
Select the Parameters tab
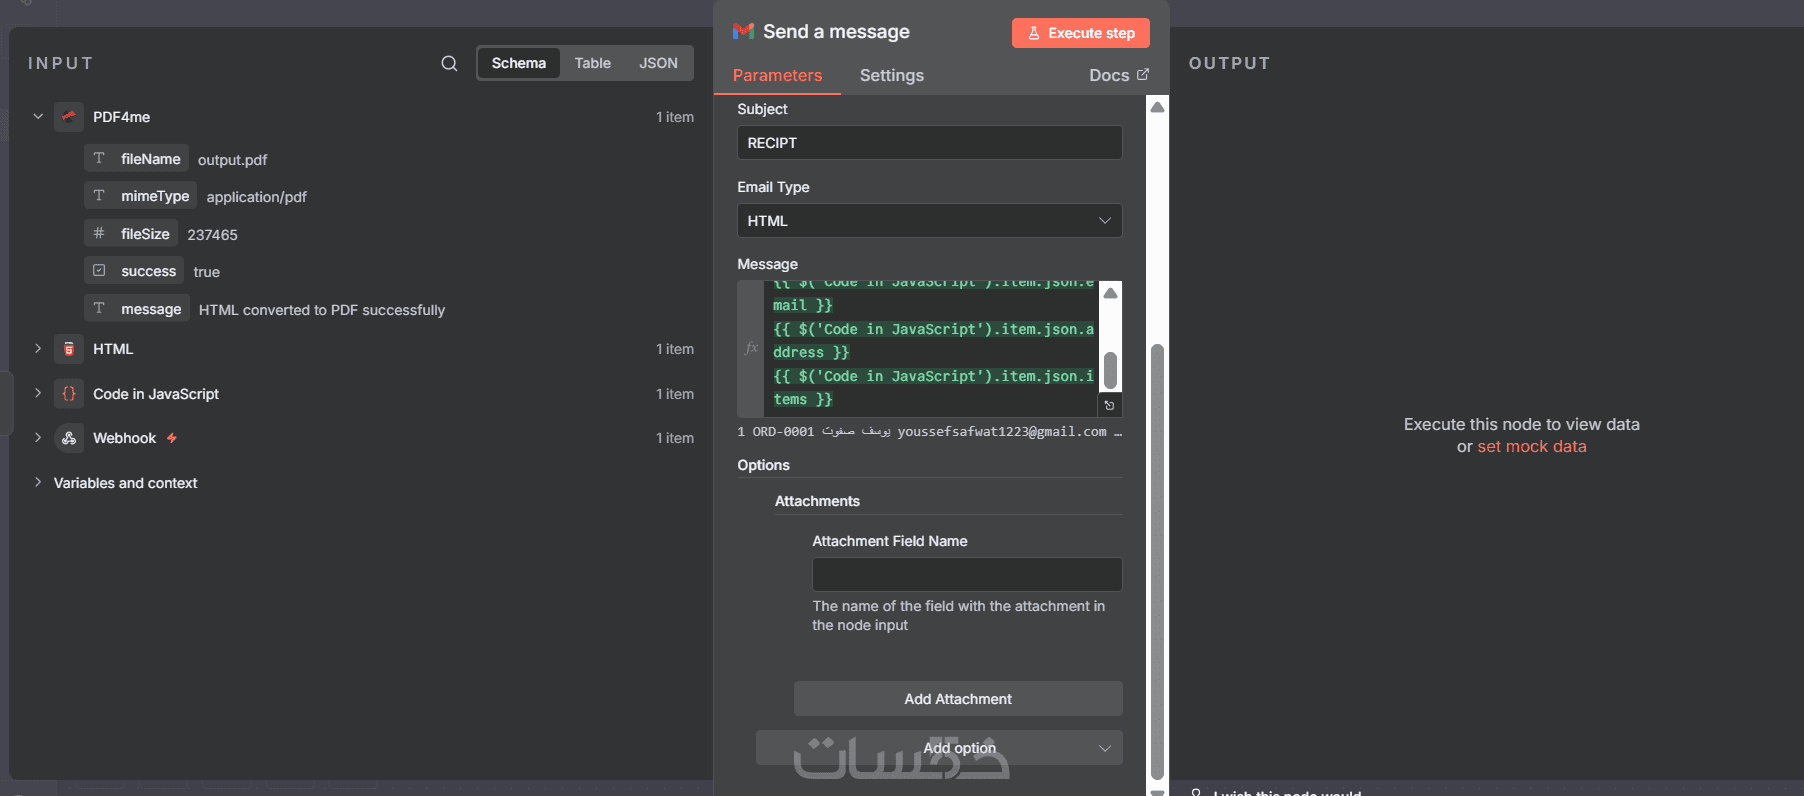click(777, 75)
